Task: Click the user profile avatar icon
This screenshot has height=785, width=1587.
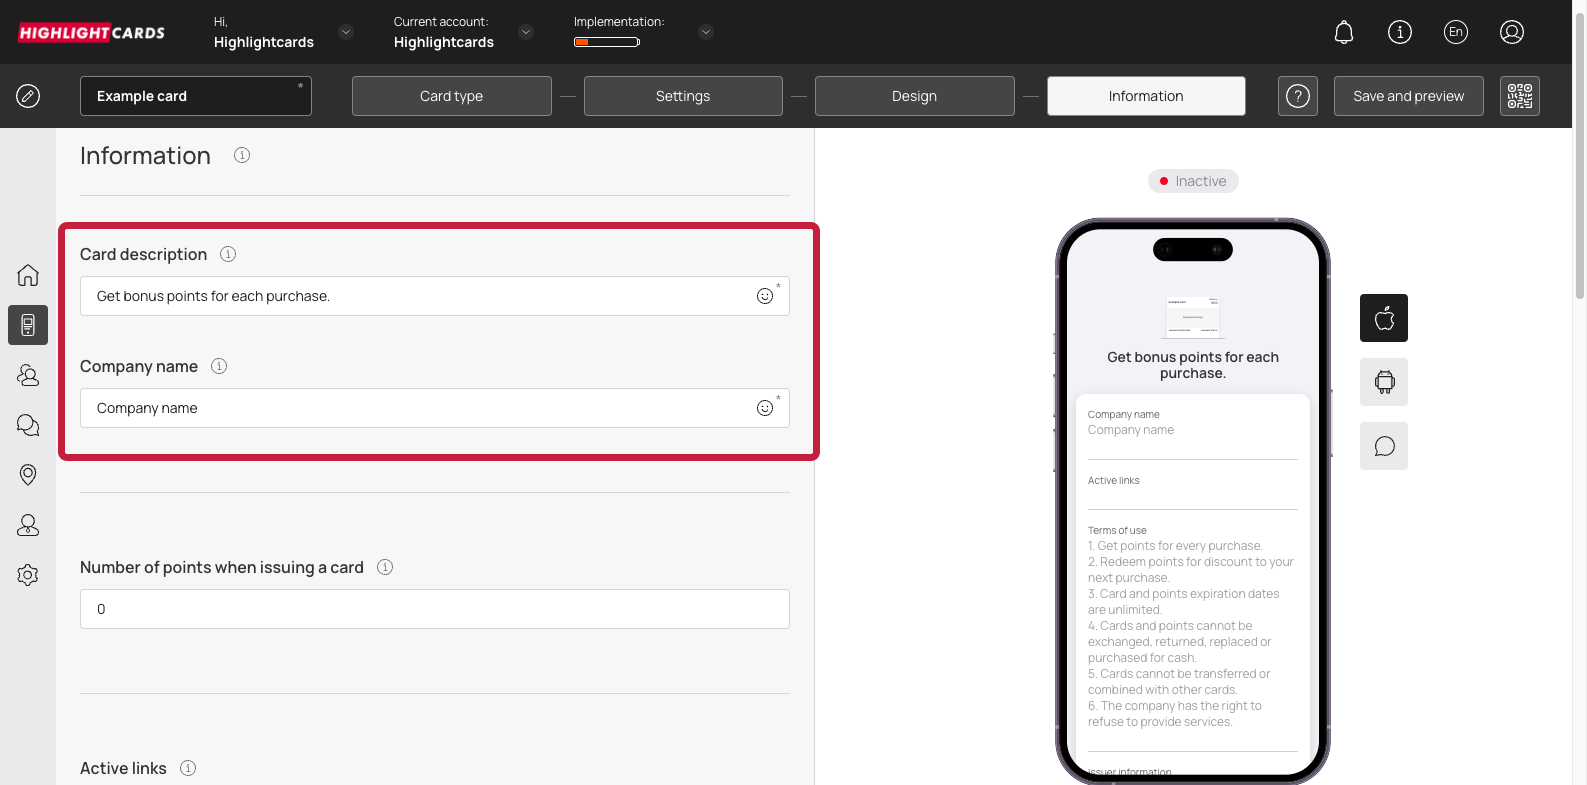Action: pos(1511,32)
